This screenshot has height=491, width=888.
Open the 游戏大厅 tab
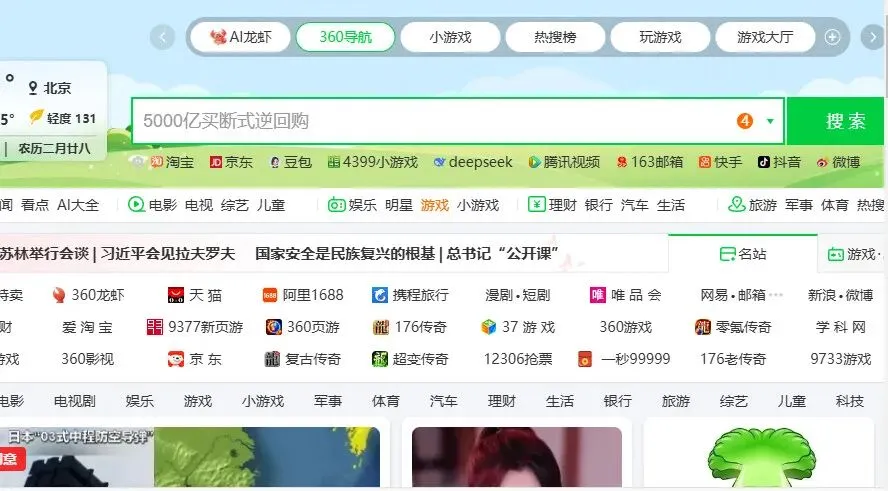765,37
